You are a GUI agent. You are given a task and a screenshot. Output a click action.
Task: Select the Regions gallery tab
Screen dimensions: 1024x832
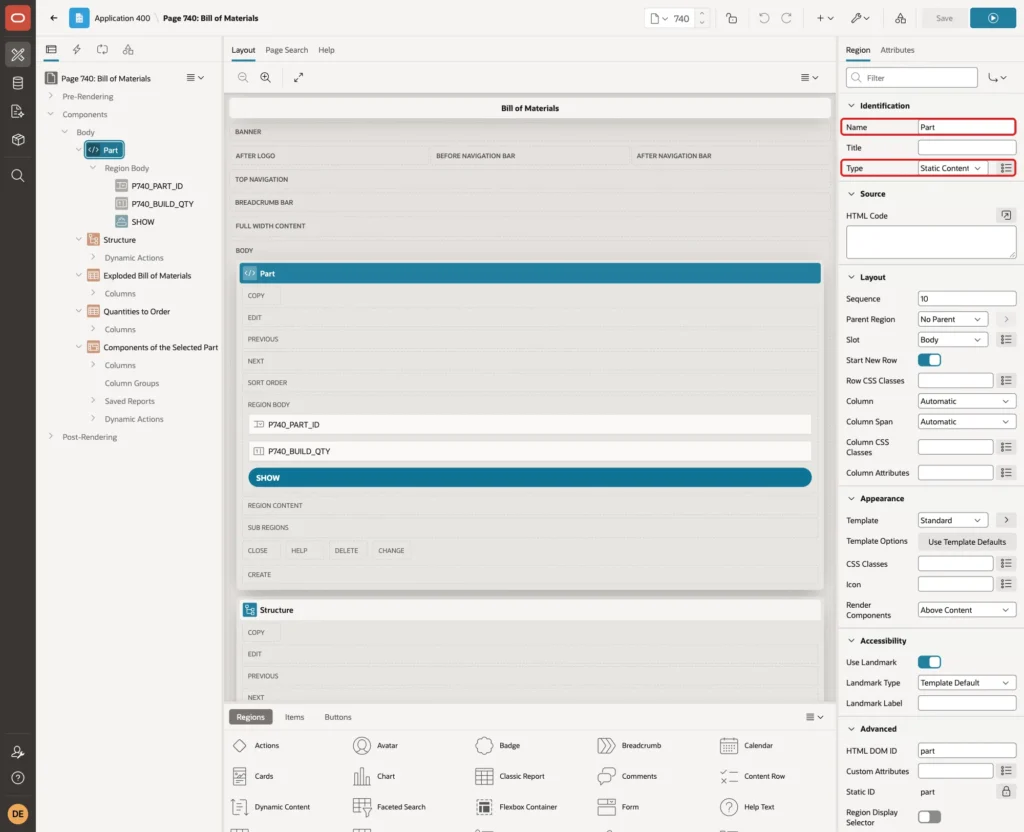251,717
